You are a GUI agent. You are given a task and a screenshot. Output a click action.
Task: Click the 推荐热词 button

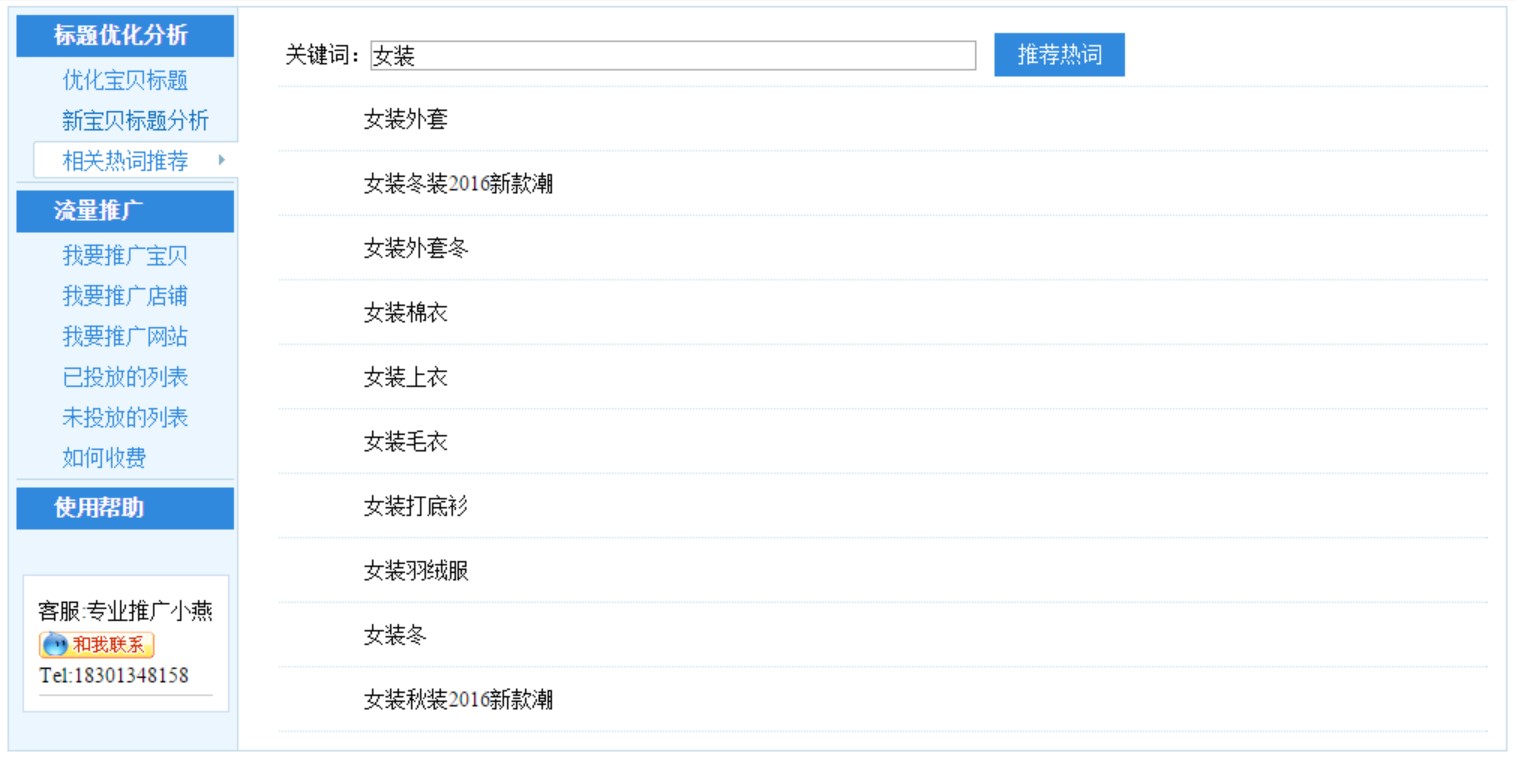point(1059,55)
